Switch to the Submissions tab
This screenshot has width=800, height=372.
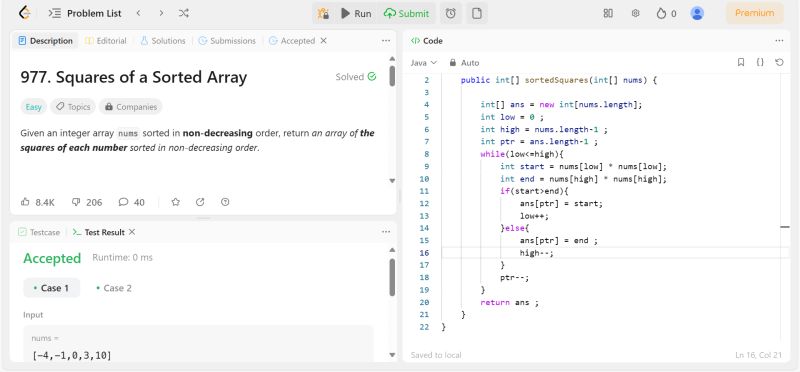(x=227, y=41)
